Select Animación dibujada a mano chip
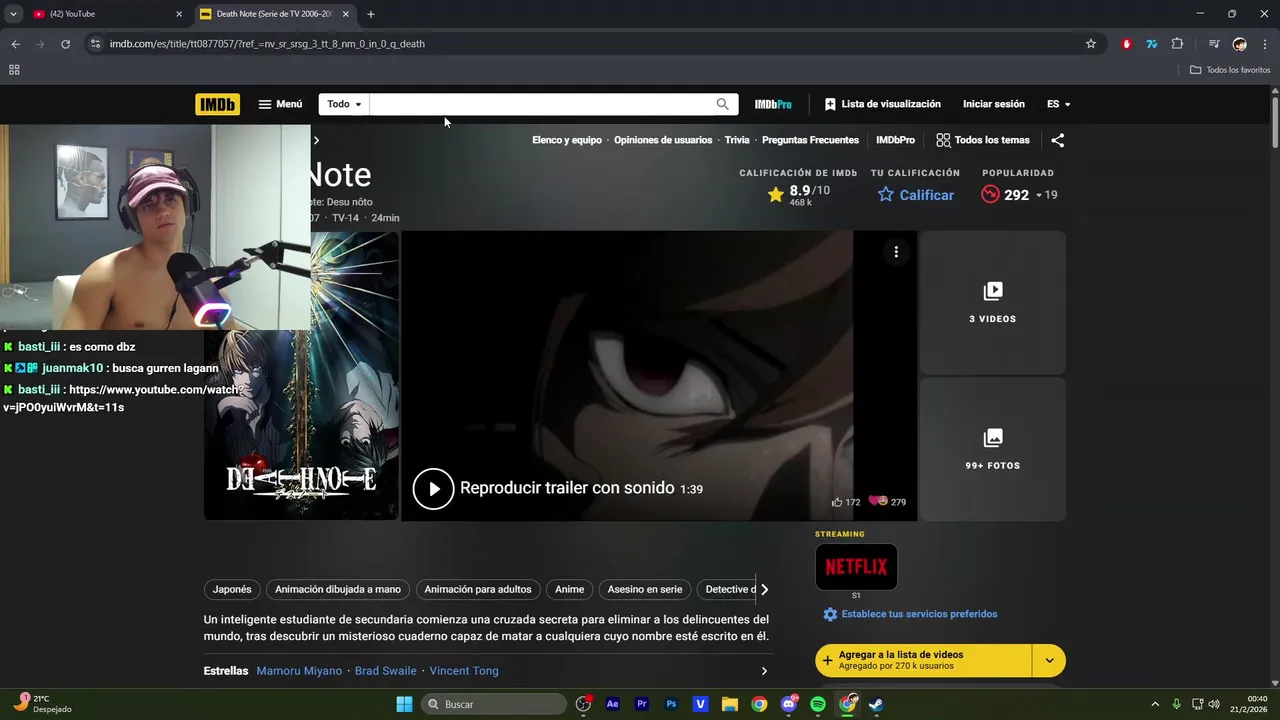This screenshot has height=720, width=1280. 338,589
